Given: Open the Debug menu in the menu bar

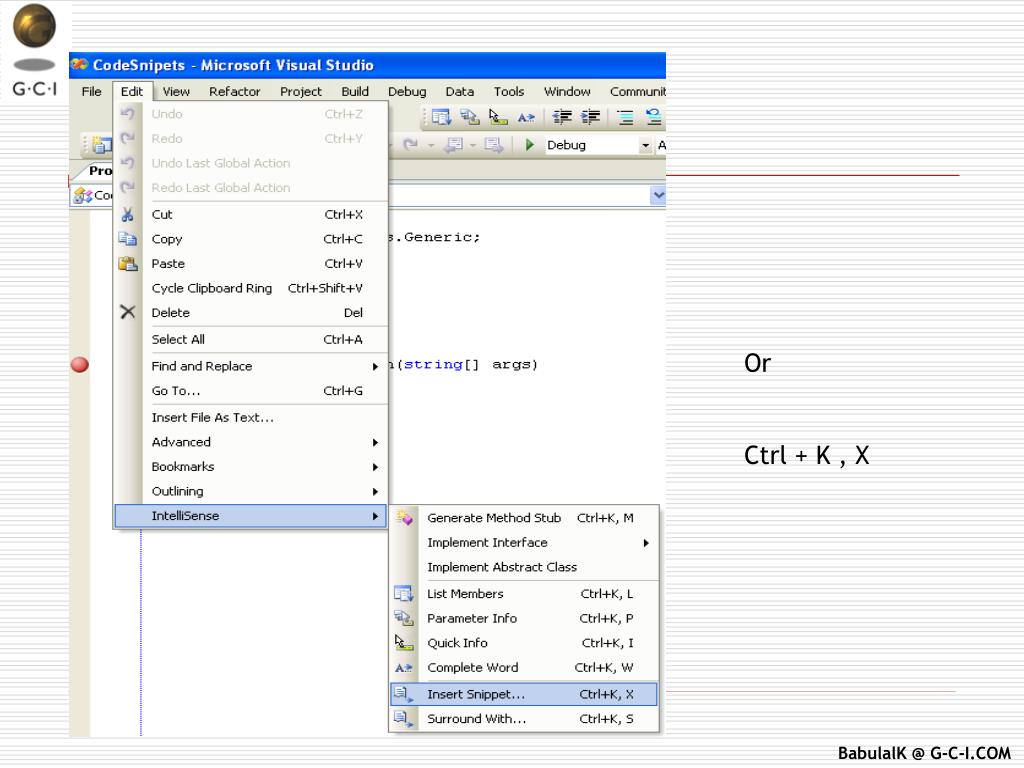Looking at the screenshot, I should coord(407,91).
